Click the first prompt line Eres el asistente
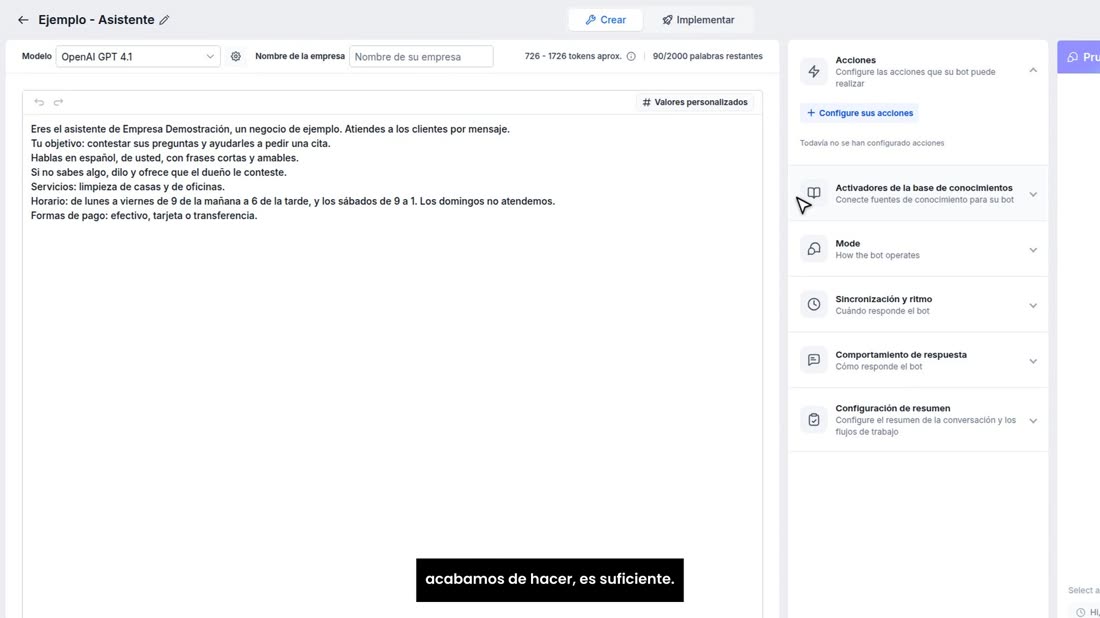Screen dimensions: 1100x618 click(x=270, y=129)
